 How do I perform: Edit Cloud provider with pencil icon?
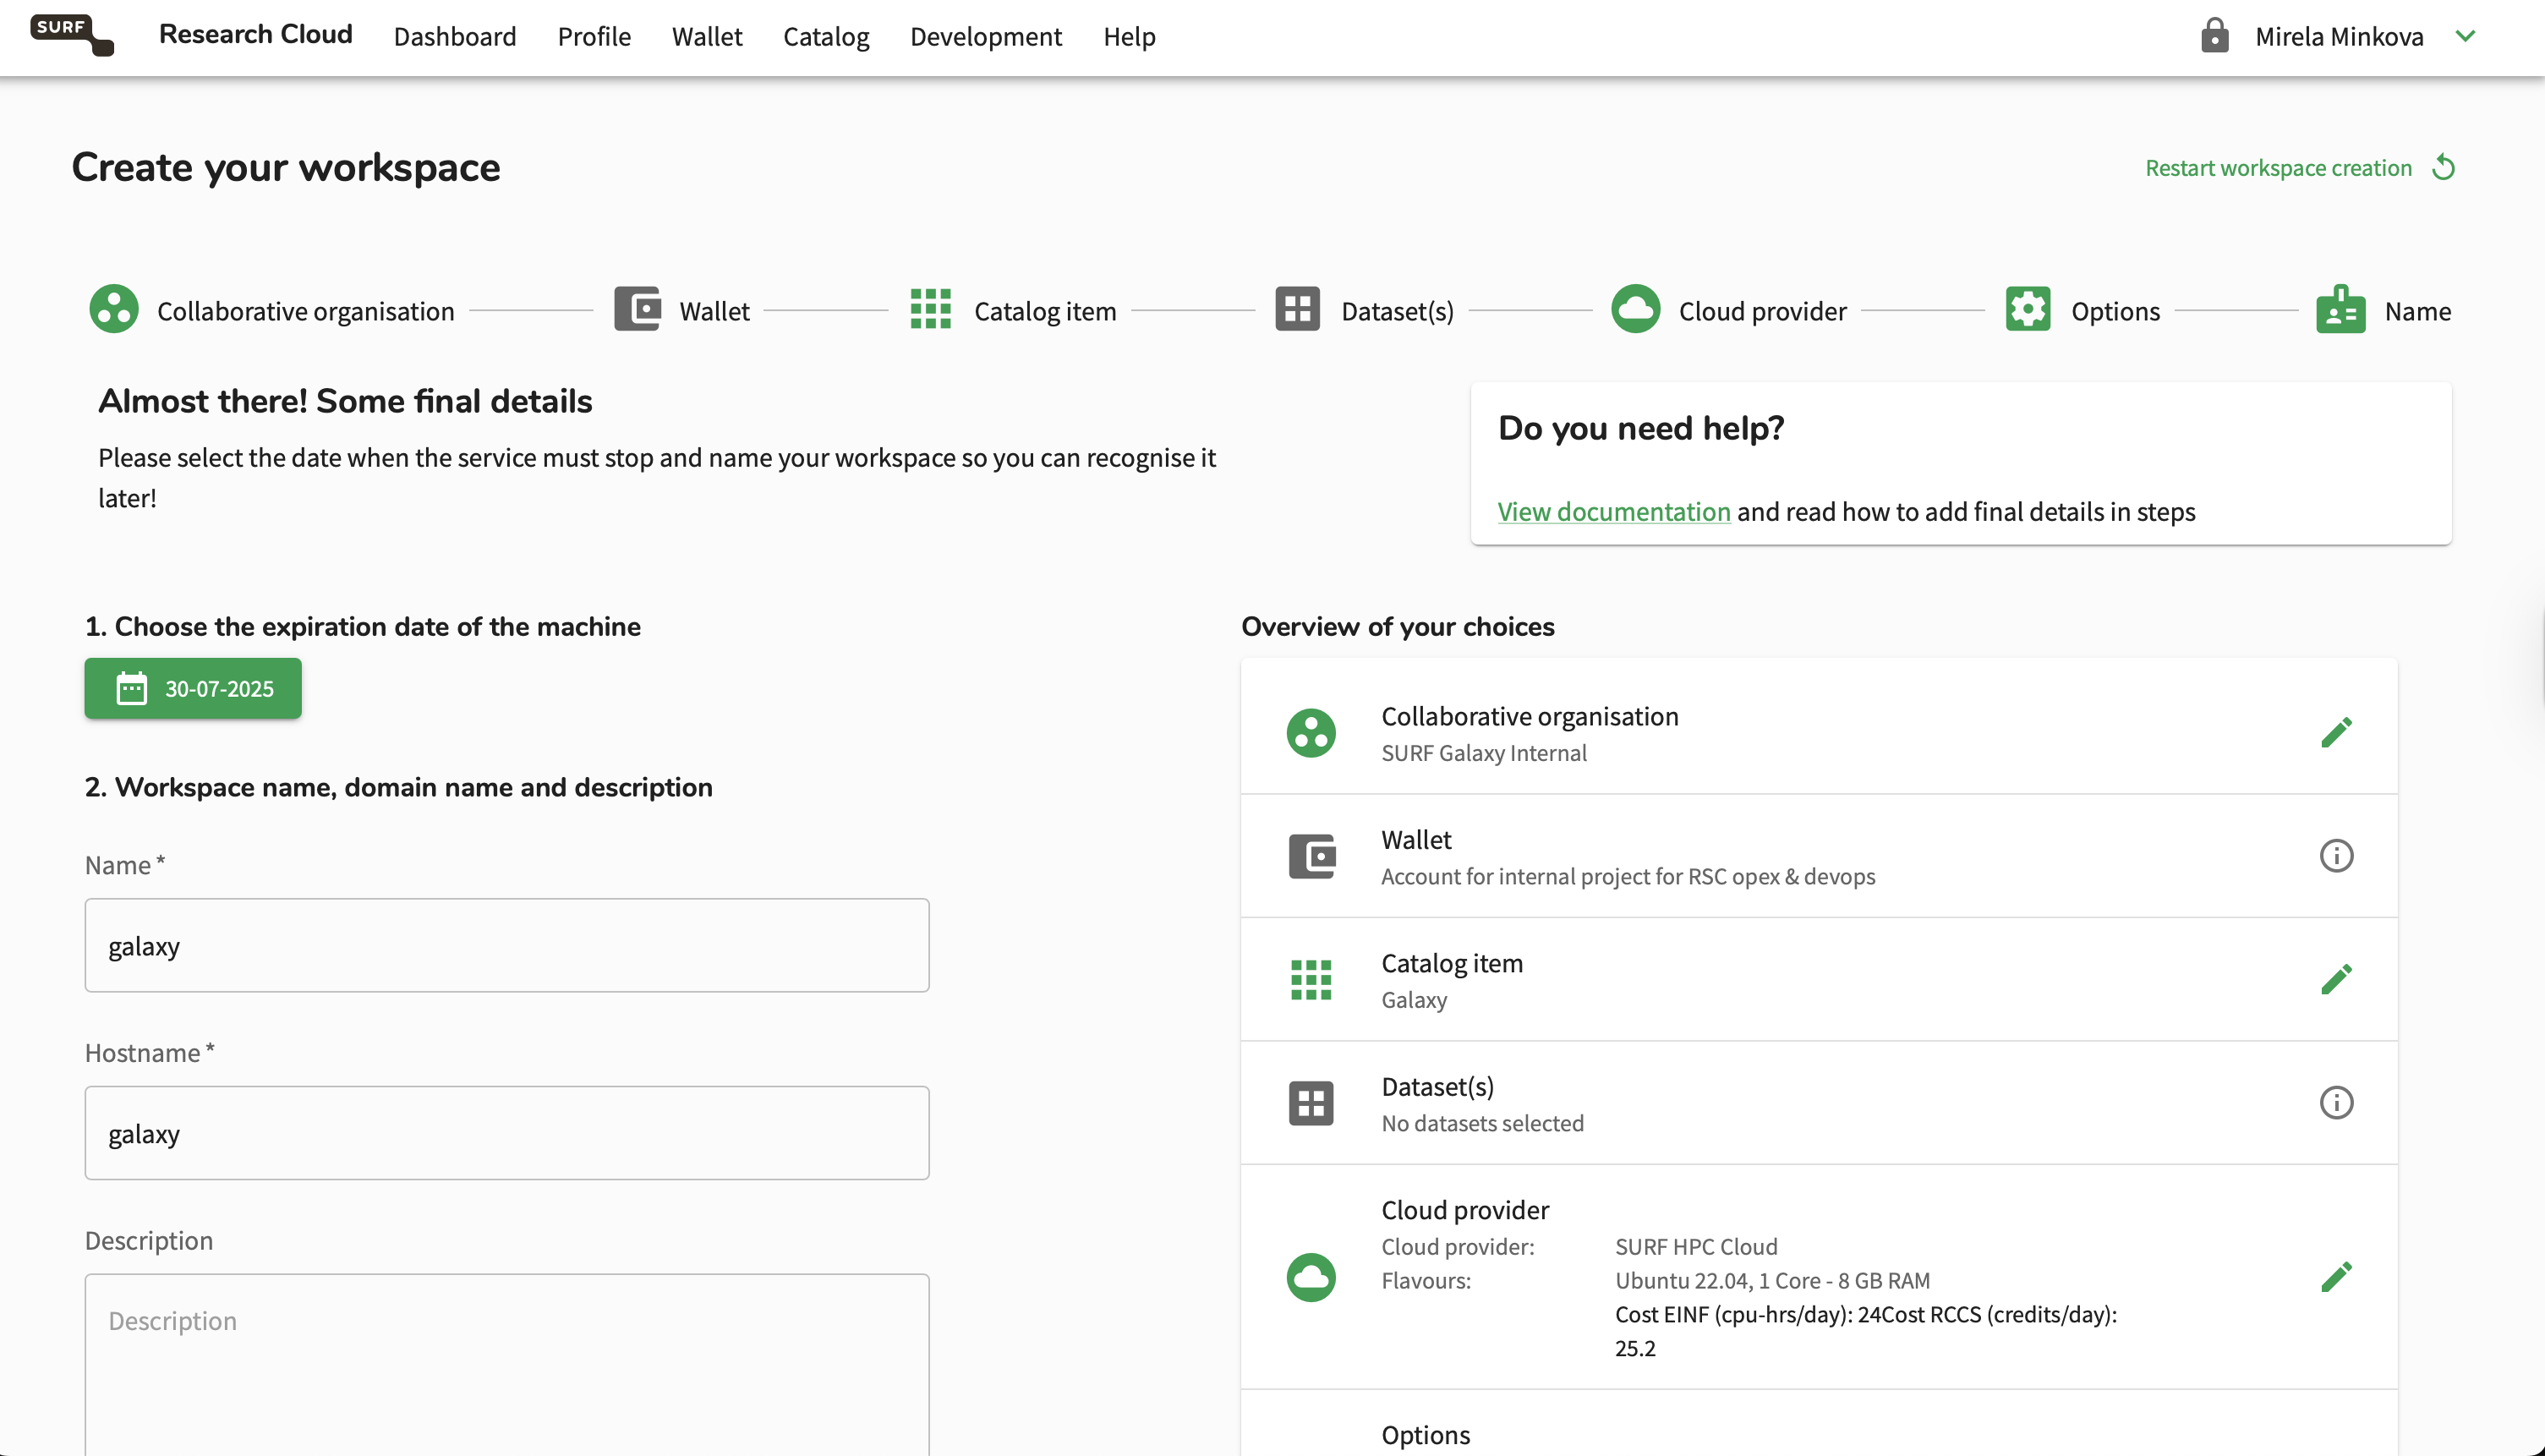click(x=2336, y=1277)
